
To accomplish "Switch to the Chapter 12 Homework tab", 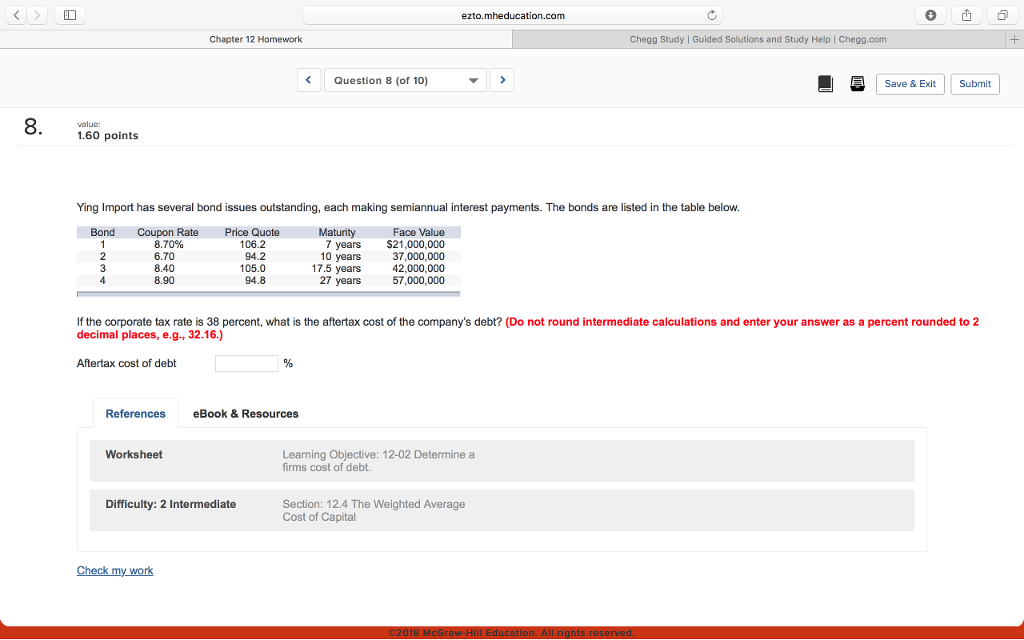I will coord(256,39).
